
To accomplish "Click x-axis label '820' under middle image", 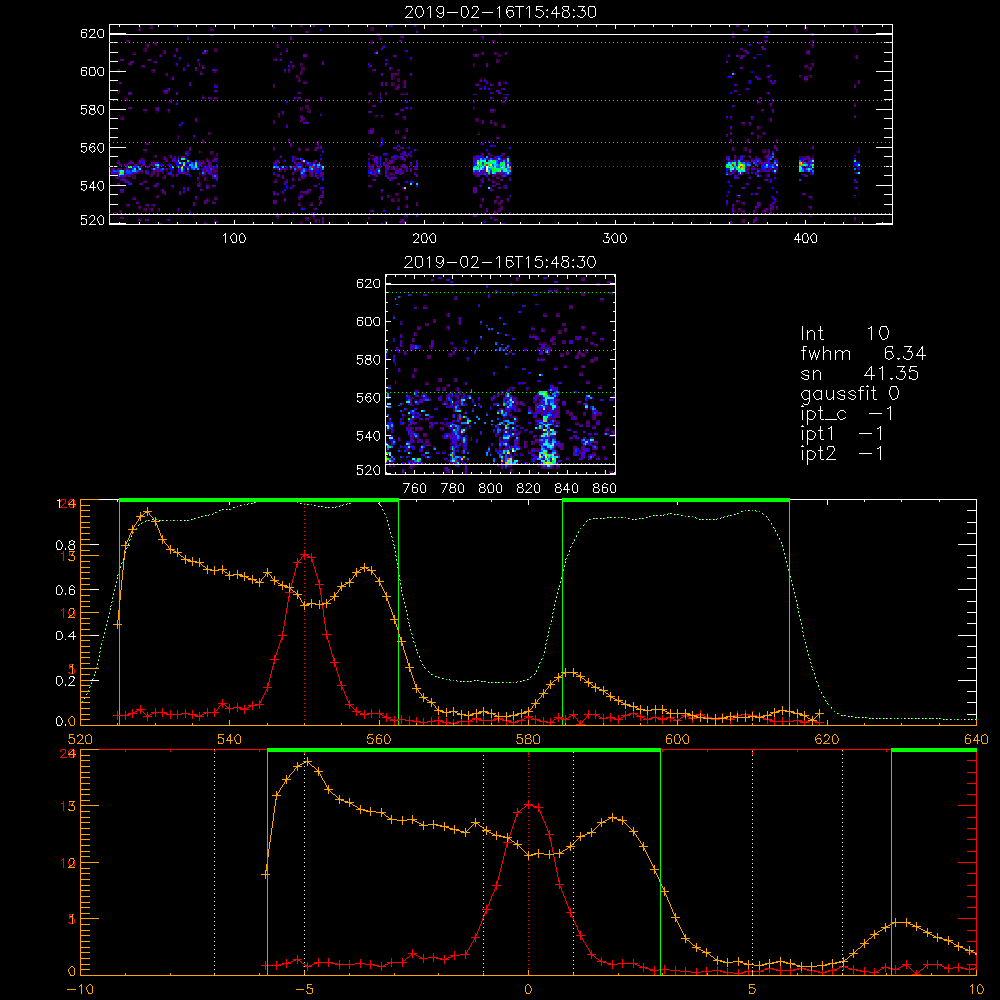I will tap(529, 489).
